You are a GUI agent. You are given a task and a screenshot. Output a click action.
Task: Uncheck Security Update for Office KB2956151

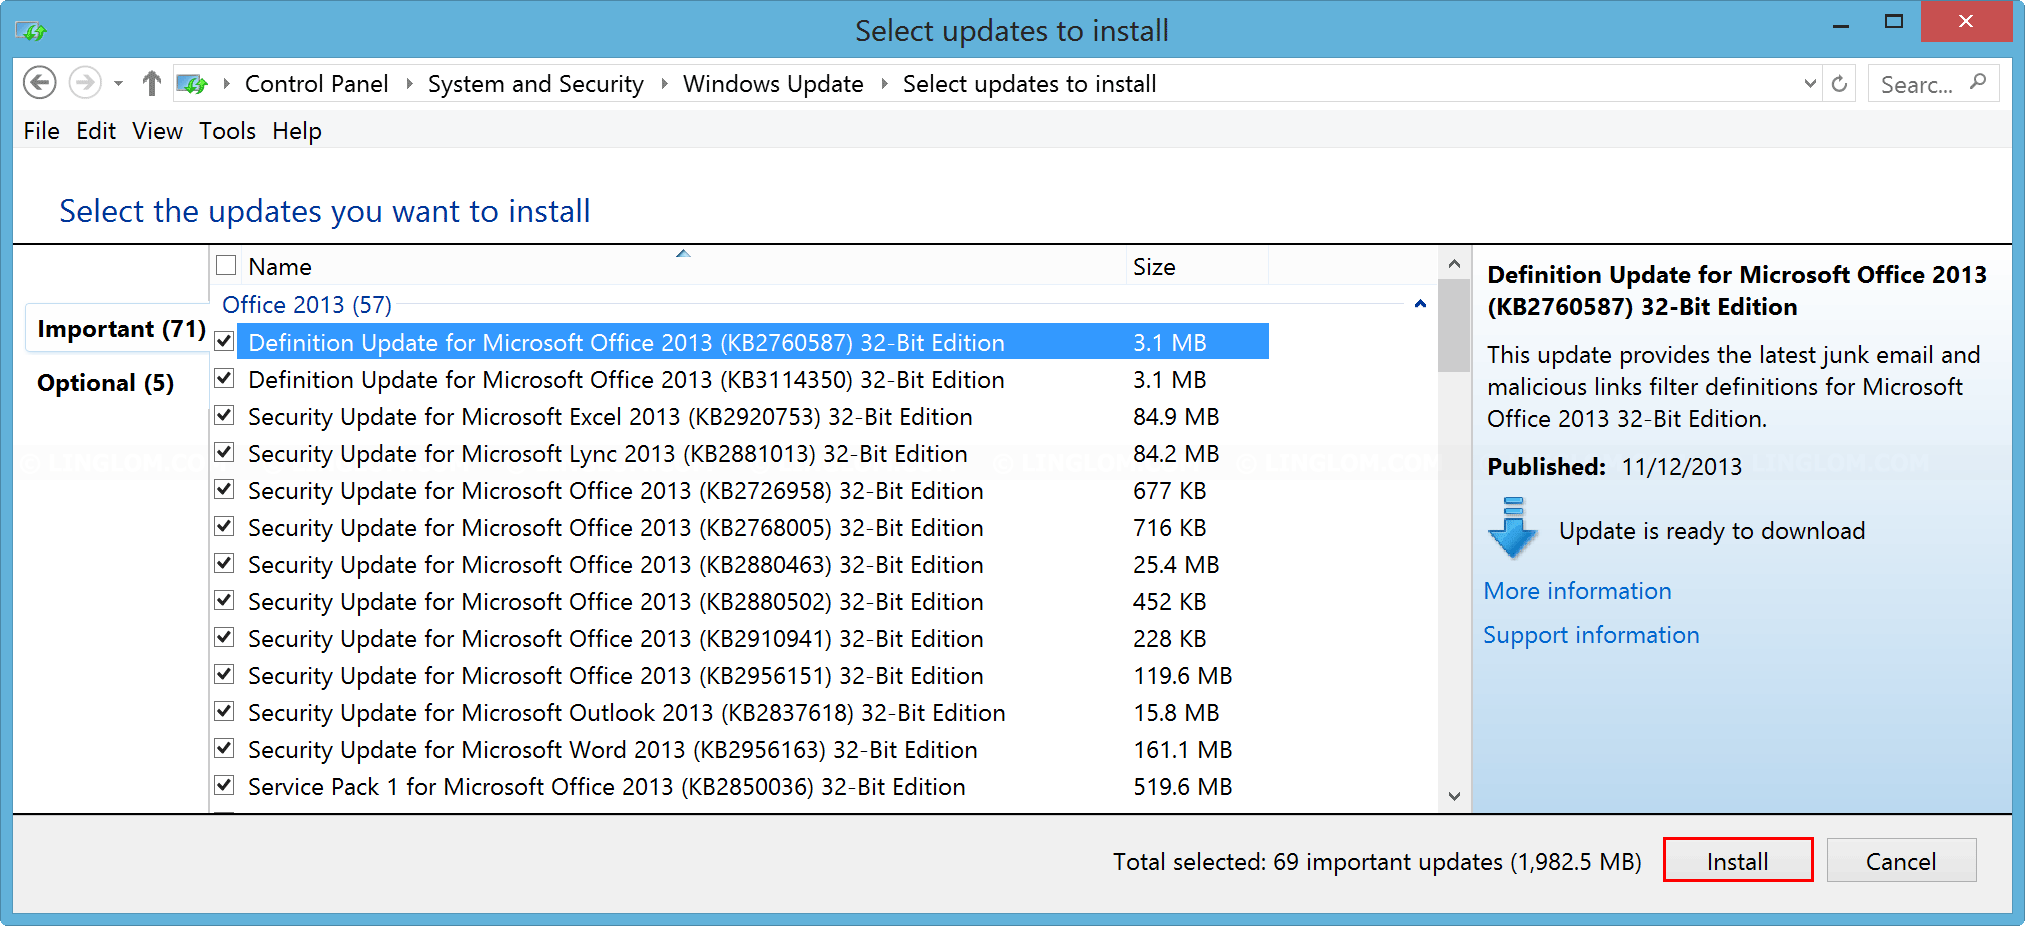(225, 674)
